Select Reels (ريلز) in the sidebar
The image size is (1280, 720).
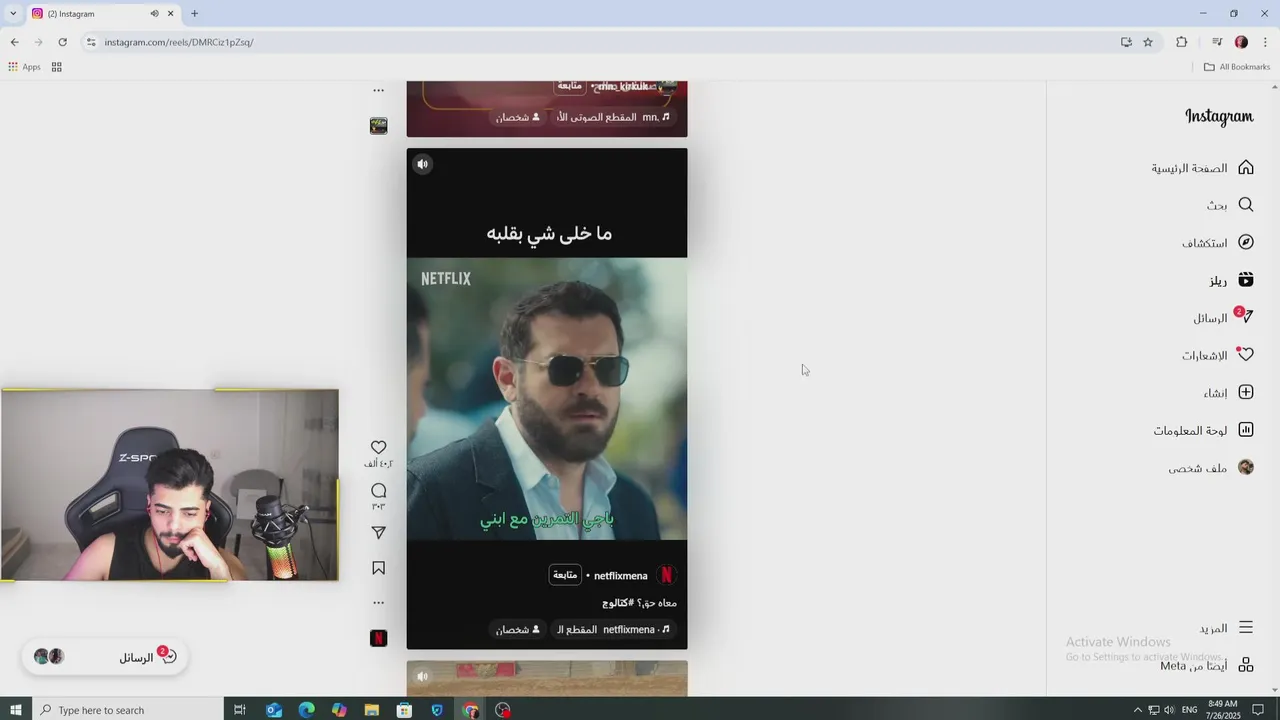pyautogui.click(x=1231, y=280)
